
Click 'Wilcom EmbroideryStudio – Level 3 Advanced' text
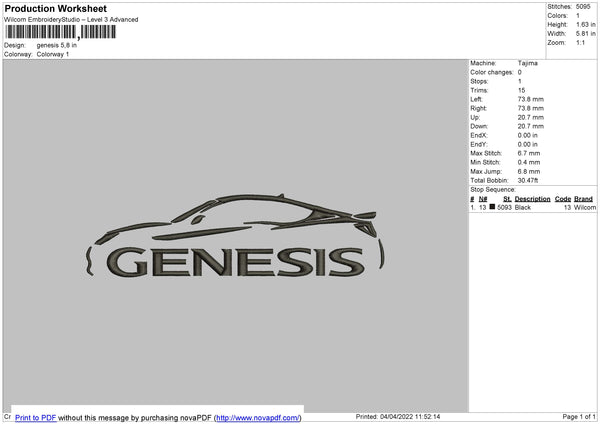pos(71,20)
